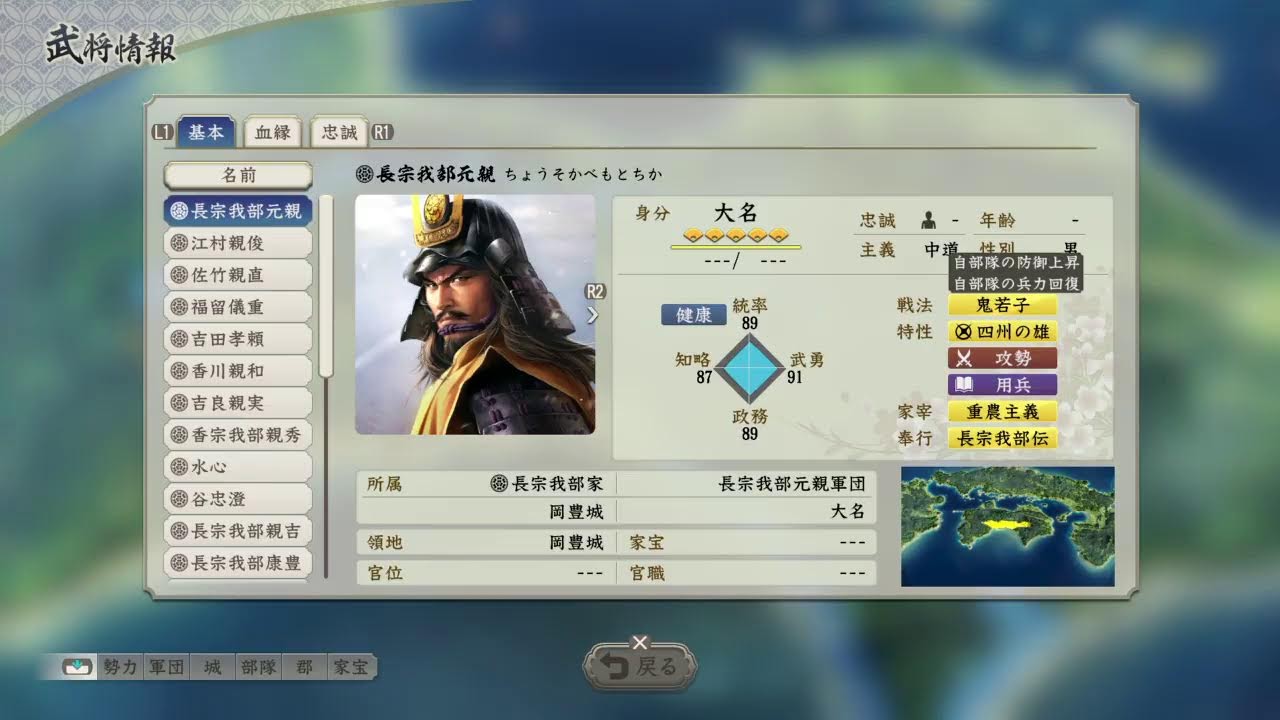Click the officer list scrollbar
This screenshot has height=720, width=1280.
click(x=325, y=385)
